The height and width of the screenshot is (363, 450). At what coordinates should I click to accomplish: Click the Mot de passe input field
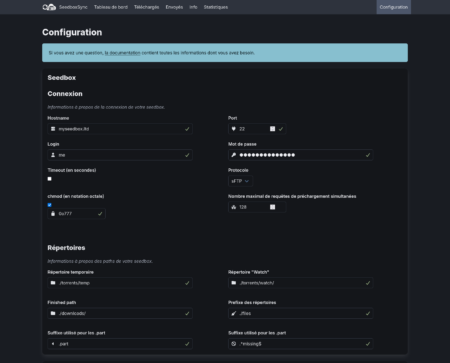301,155
